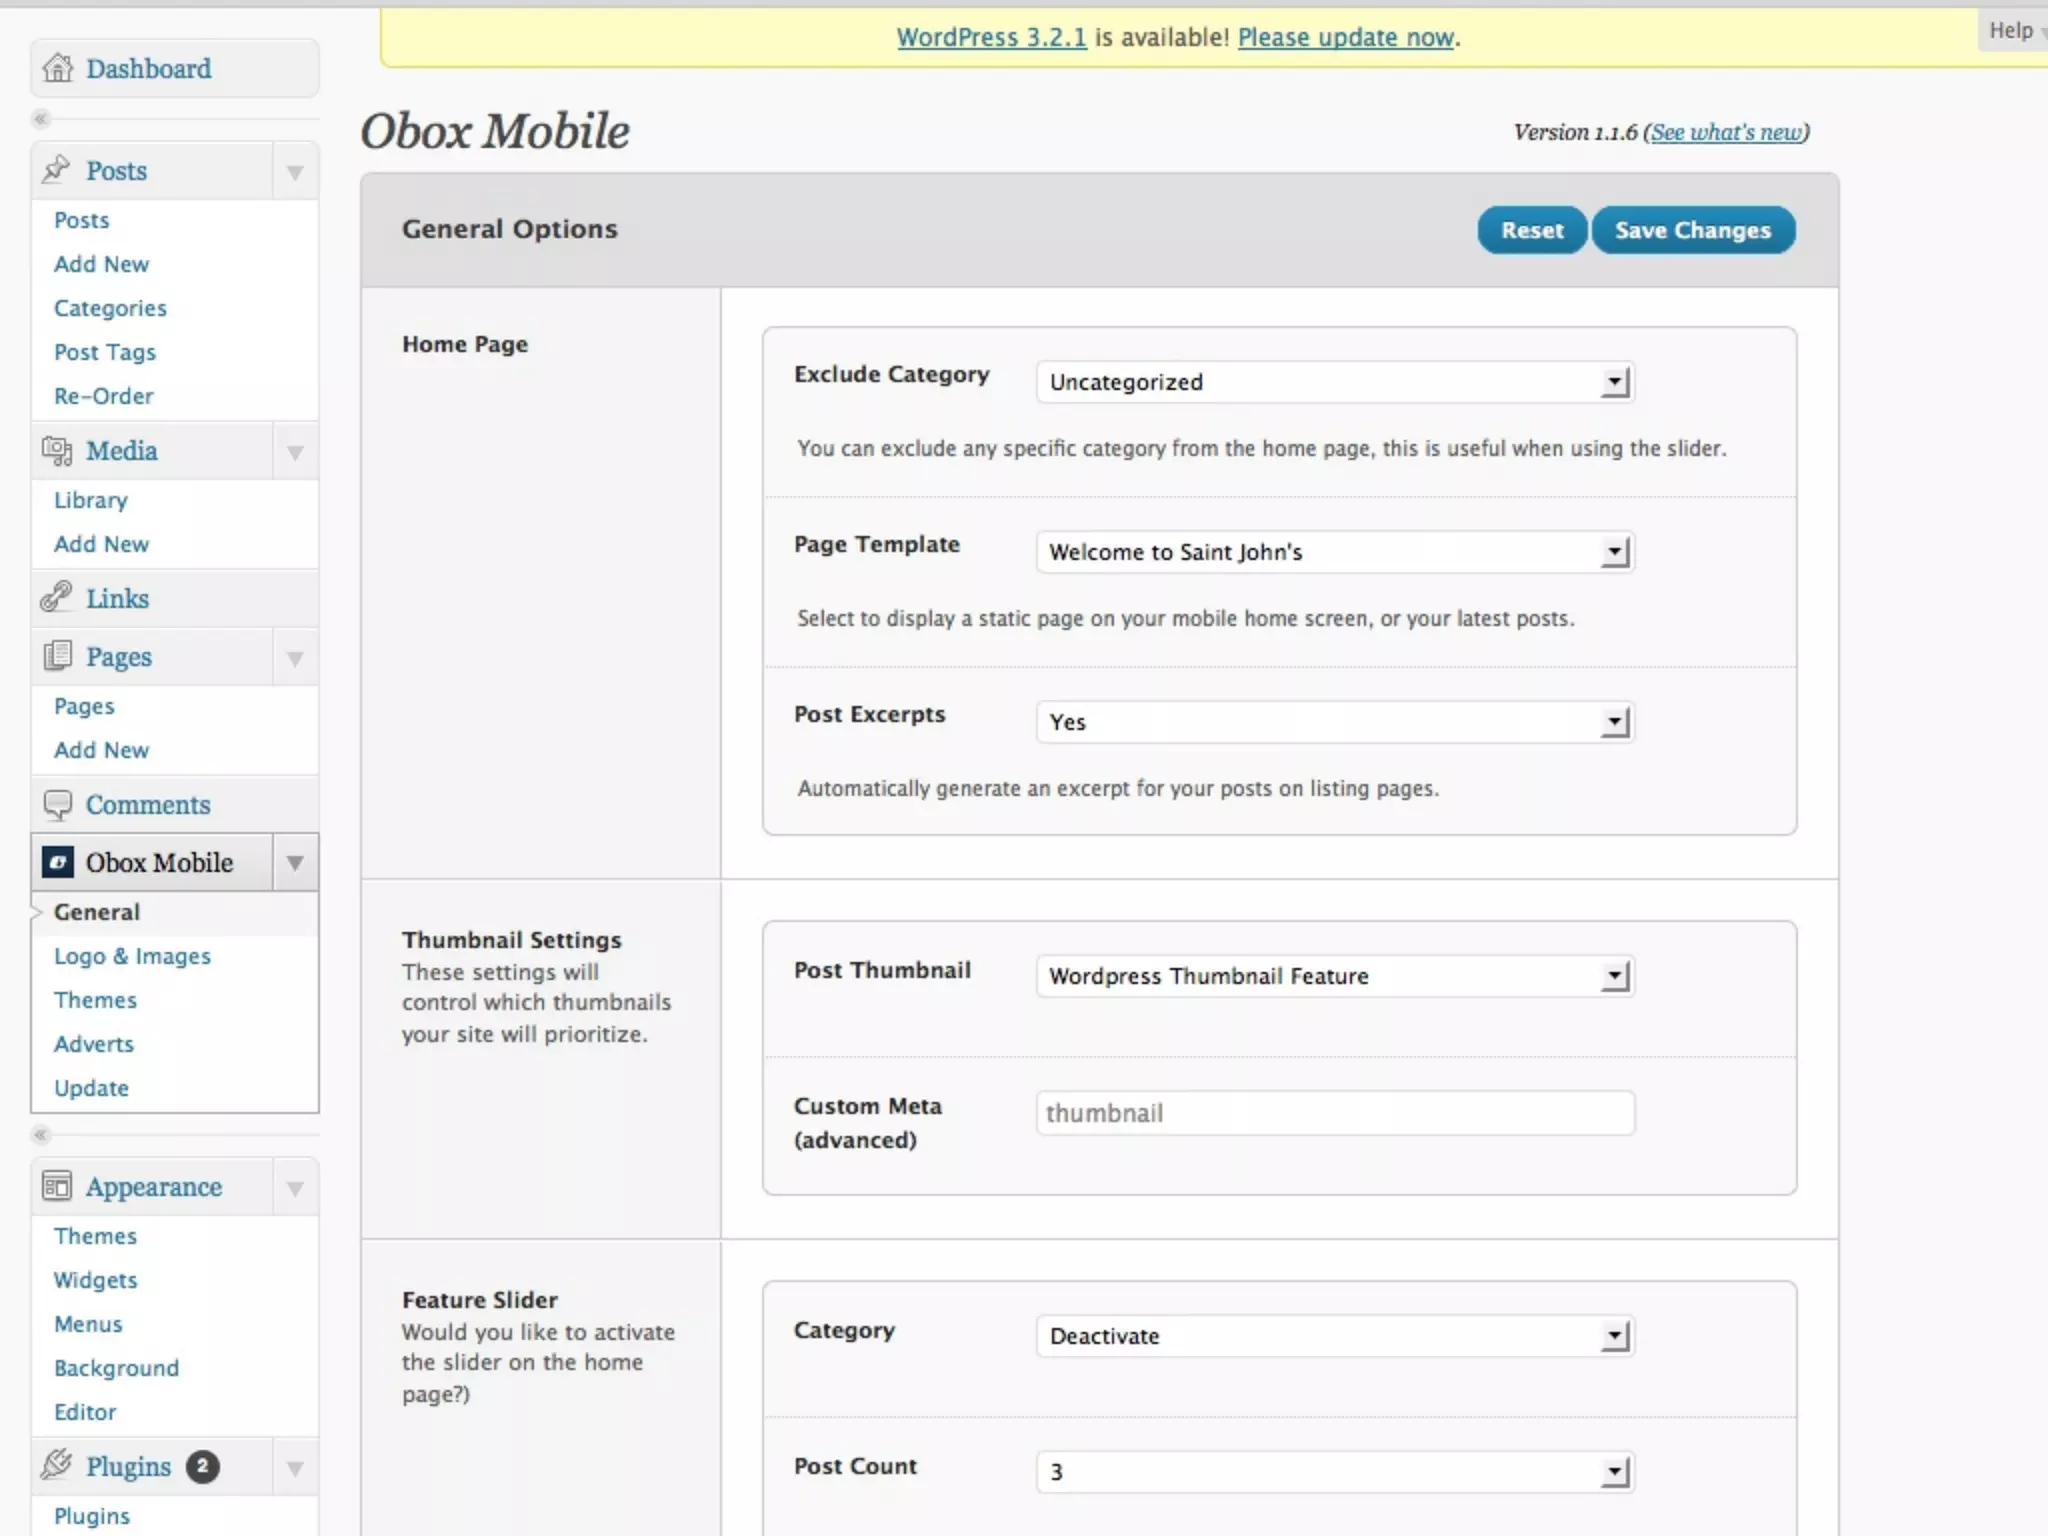Click the Dashboard house icon

point(58,68)
